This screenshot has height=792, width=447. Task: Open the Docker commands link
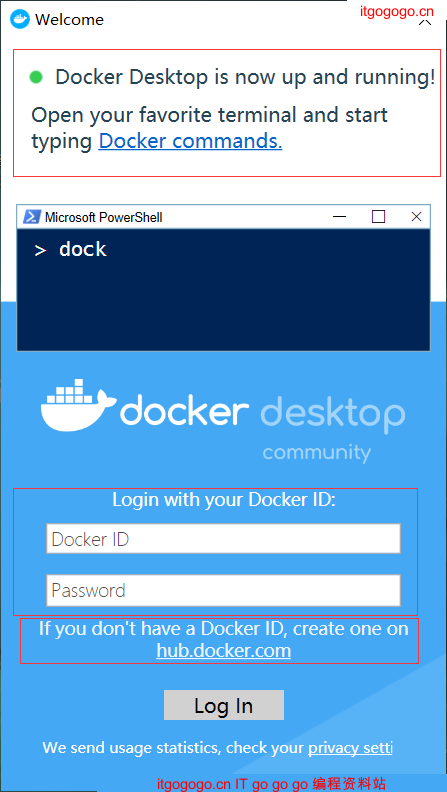tap(190, 141)
